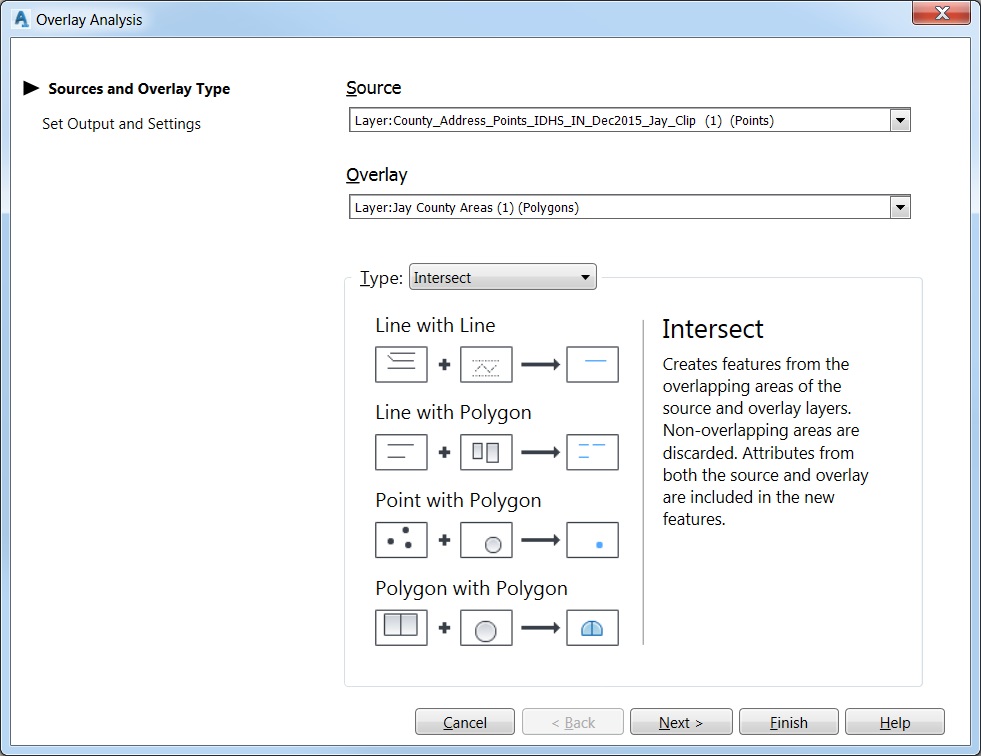Click the Overlay field label
Image resolution: width=981 pixels, height=756 pixels.
[x=377, y=175]
